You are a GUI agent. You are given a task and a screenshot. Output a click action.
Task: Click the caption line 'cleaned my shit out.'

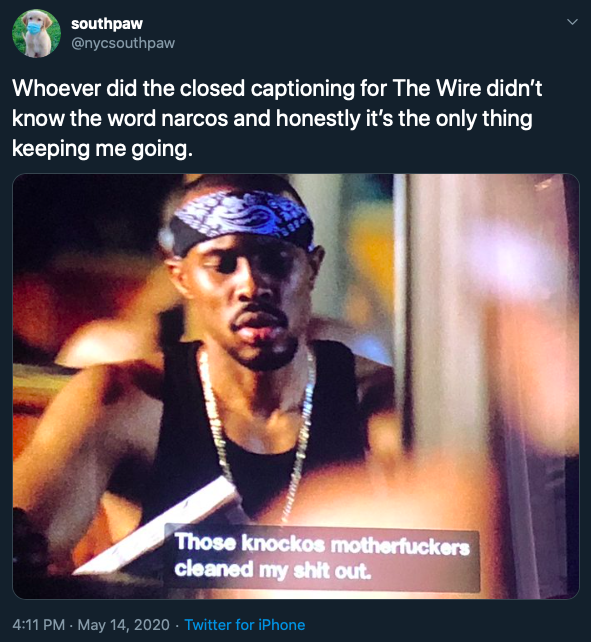coord(273,570)
